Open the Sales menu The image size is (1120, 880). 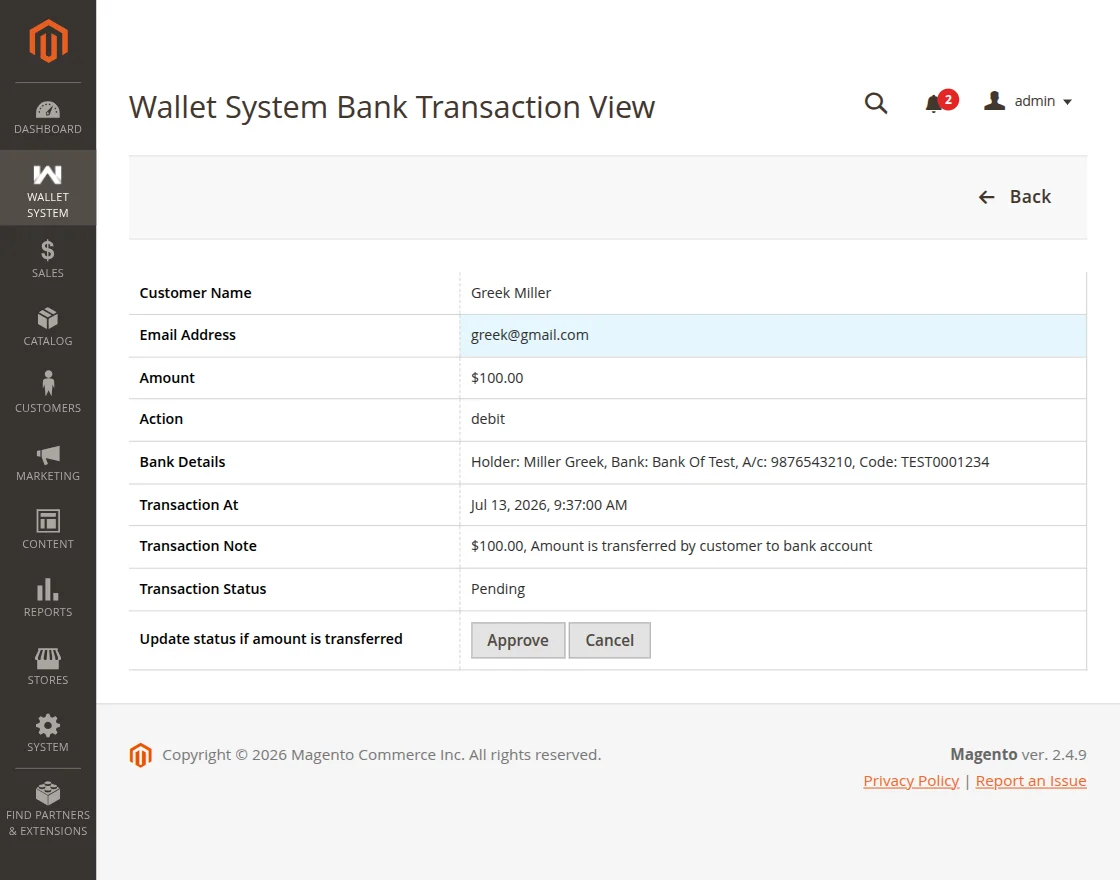[x=48, y=259]
